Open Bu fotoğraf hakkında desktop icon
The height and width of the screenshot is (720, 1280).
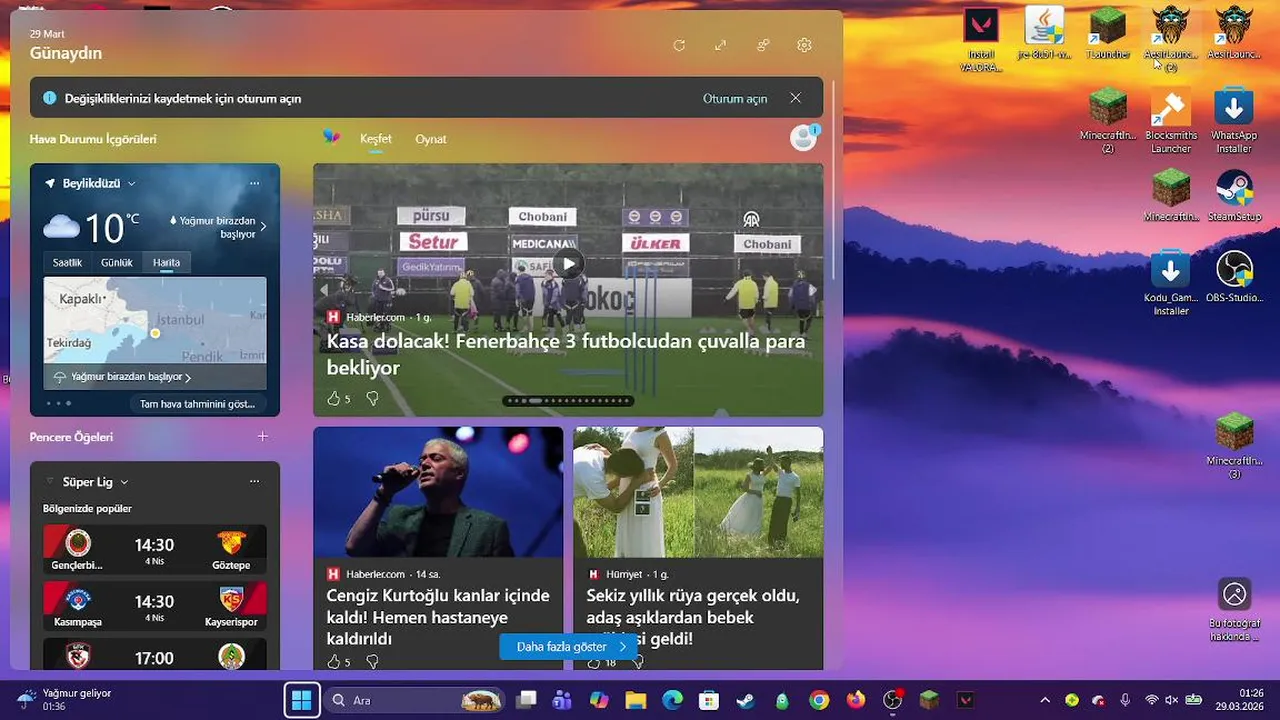1234,610
